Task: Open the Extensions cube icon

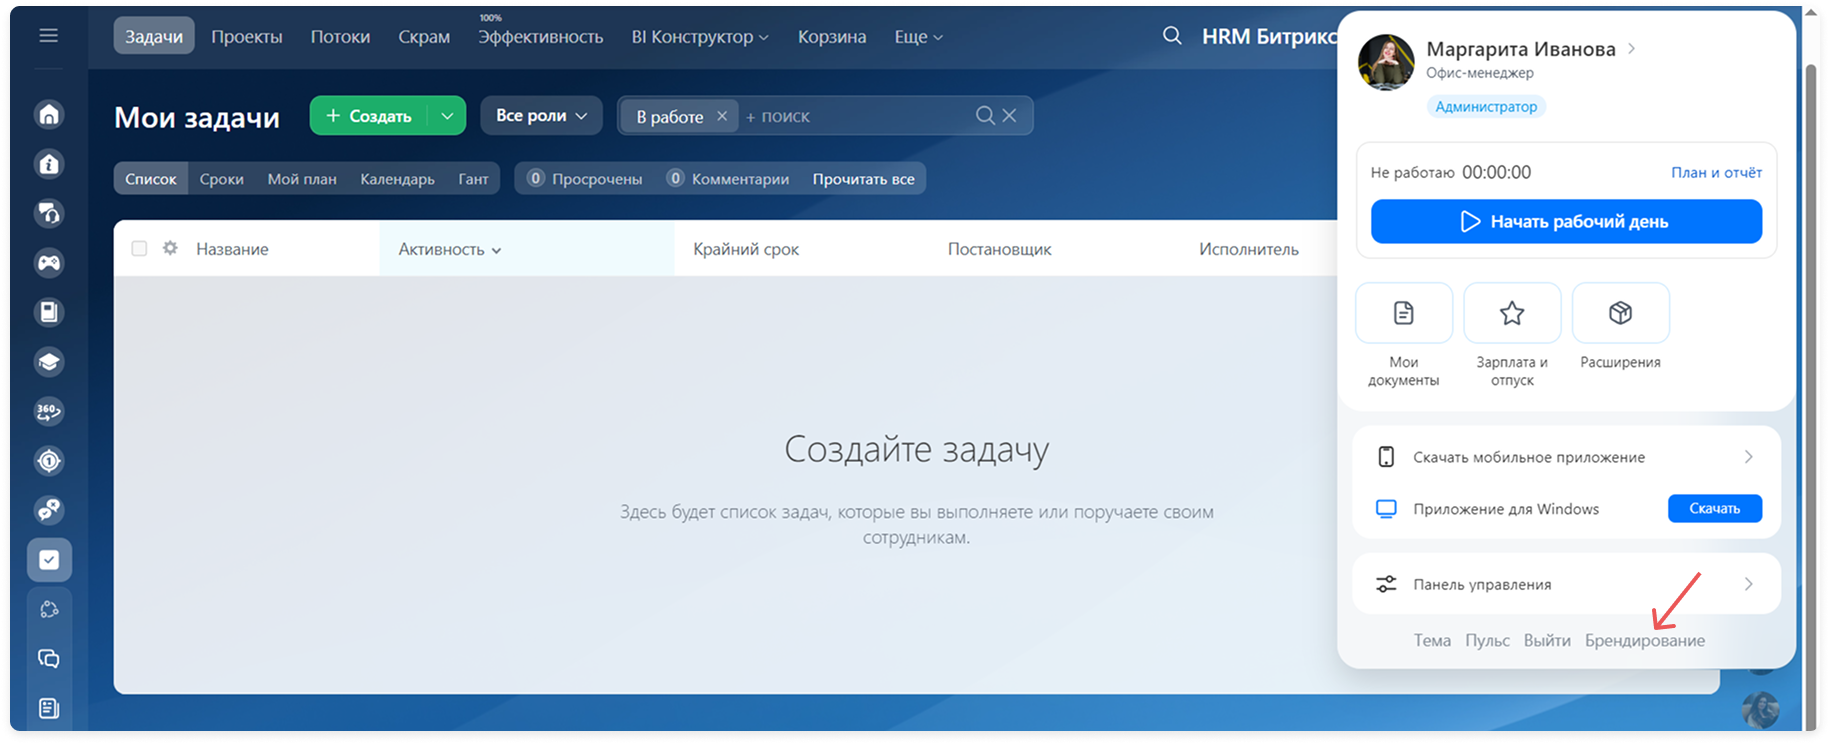Action: [x=1620, y=313]
